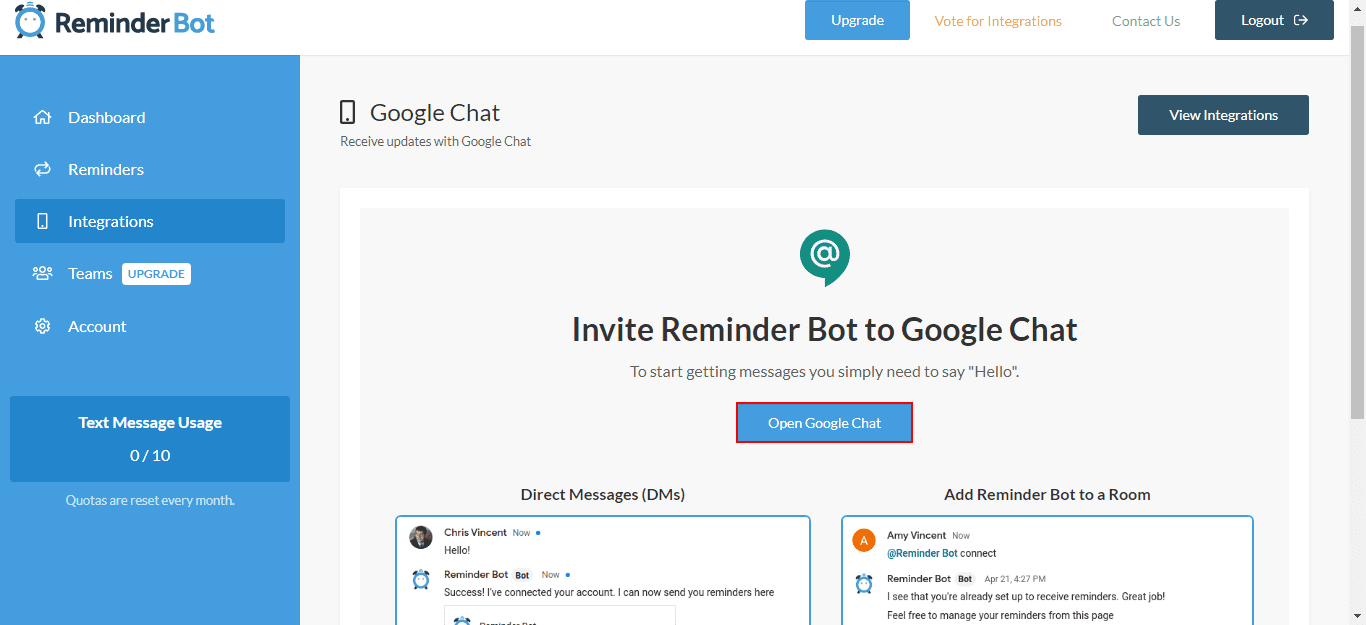
Task: Click Amy Vincent's orange 'A' avatar
Action: (x=863, y=540)
